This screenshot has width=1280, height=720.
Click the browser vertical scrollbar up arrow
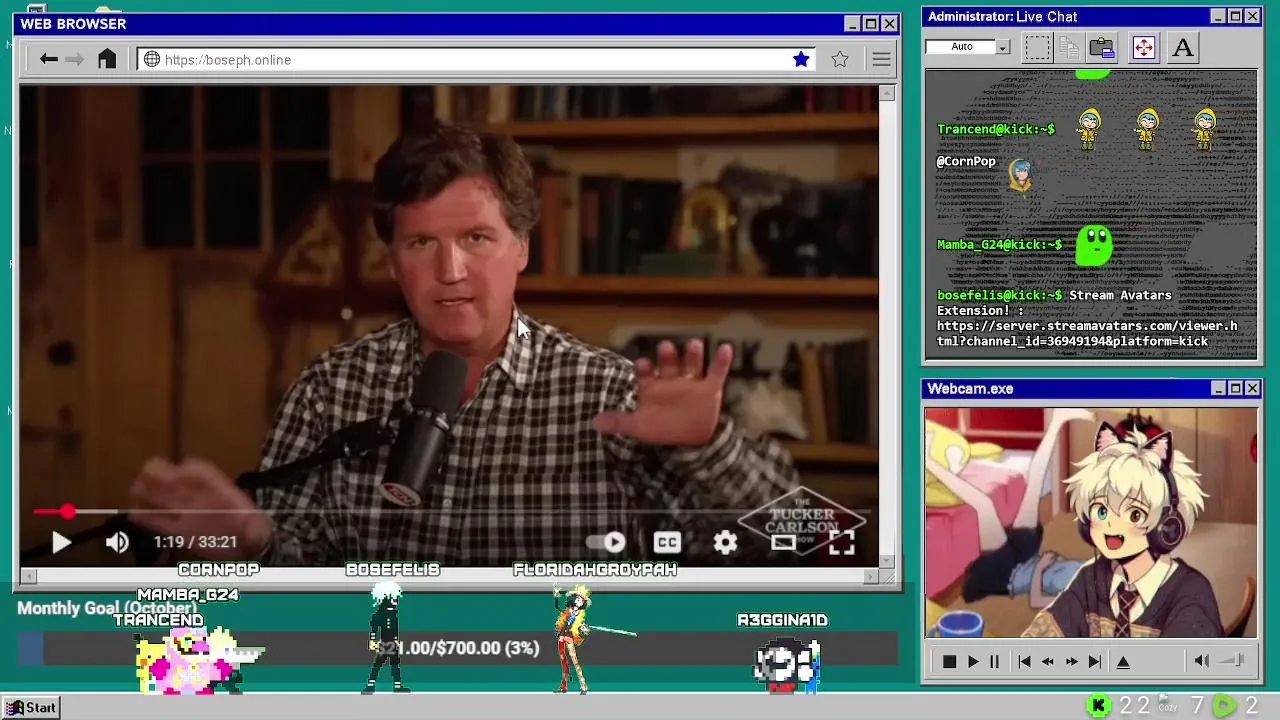(887, 93)
